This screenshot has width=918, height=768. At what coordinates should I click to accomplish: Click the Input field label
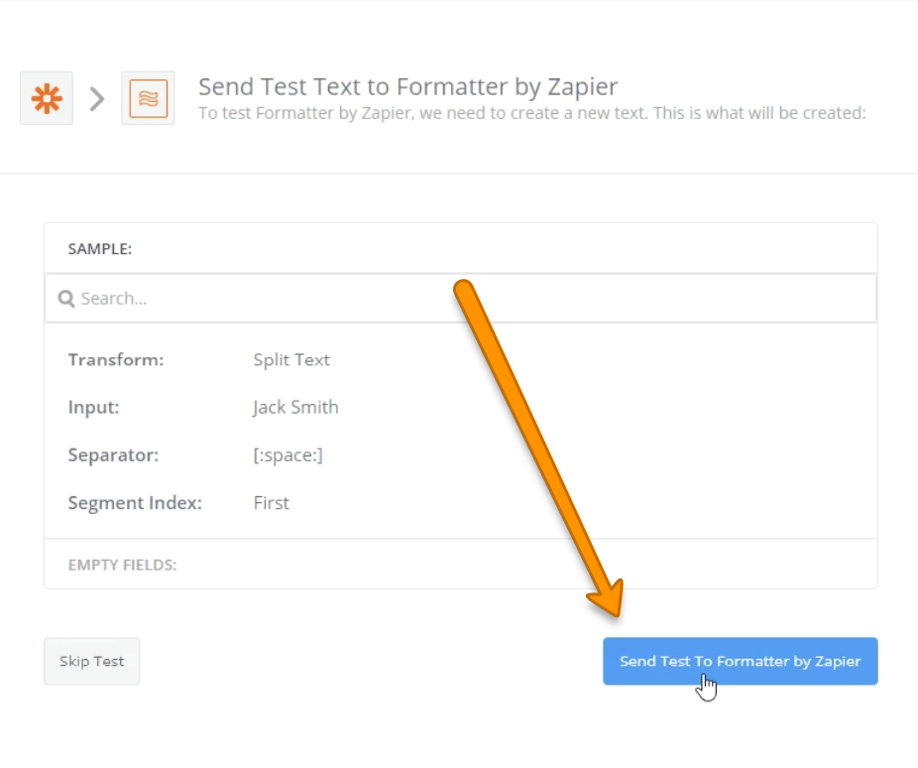pos(94,407)
